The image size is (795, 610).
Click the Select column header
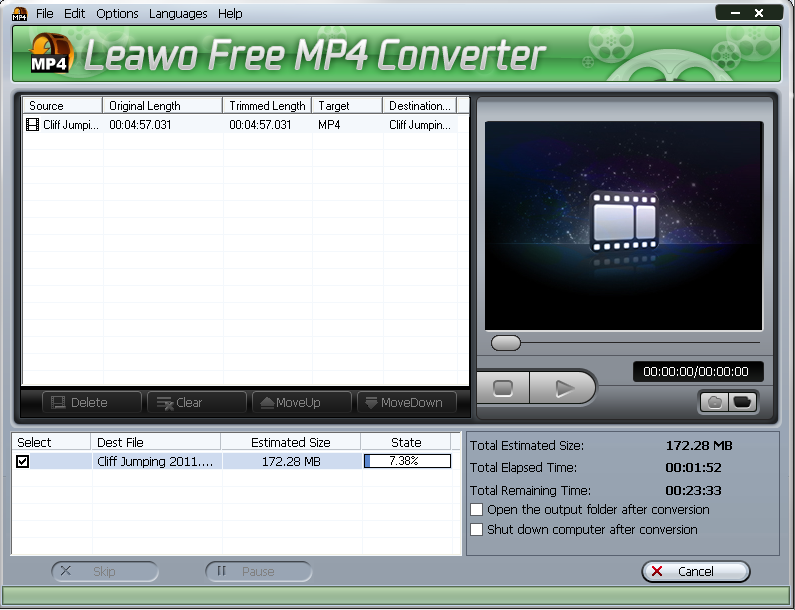pos(51,442)
